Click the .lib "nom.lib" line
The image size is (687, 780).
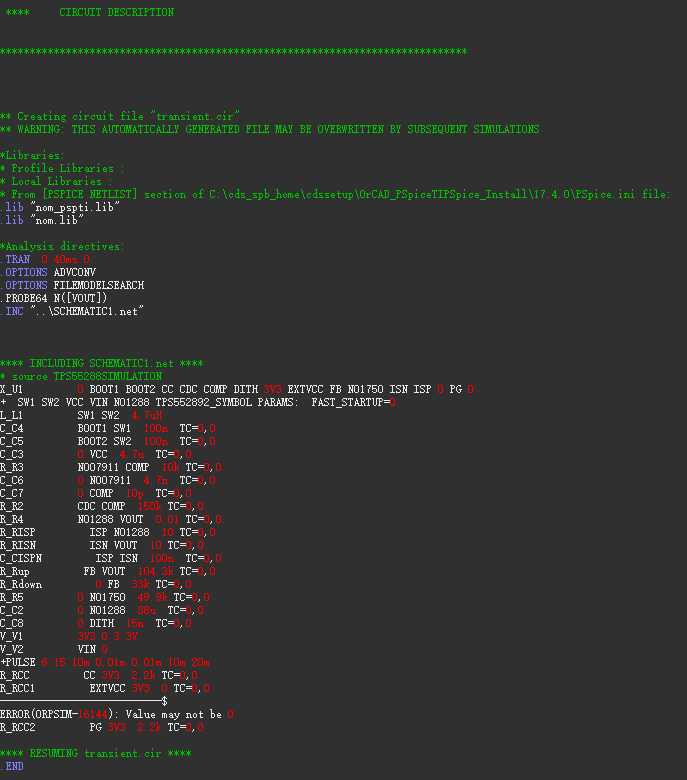click(42, 220)
